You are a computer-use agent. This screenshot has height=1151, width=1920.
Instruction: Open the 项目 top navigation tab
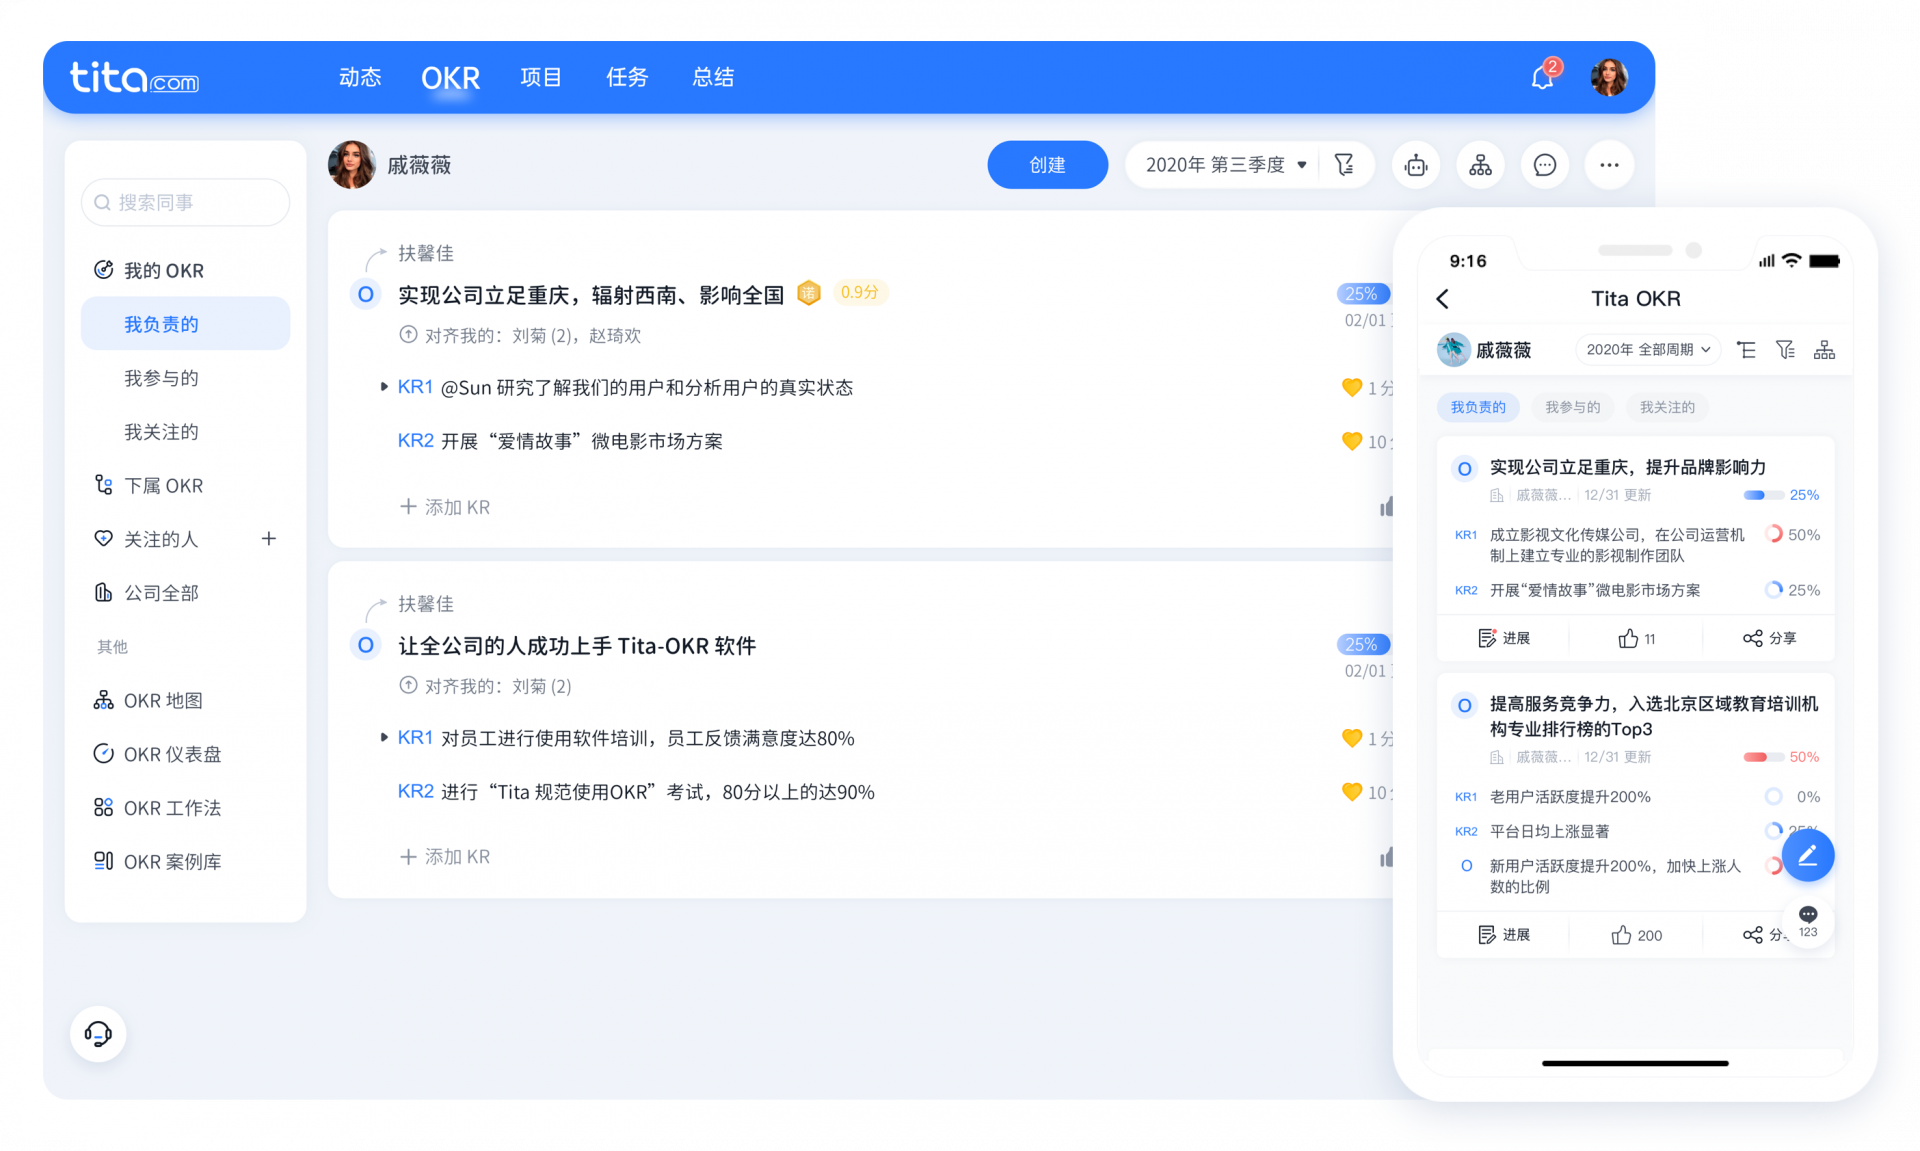(541, 77)
